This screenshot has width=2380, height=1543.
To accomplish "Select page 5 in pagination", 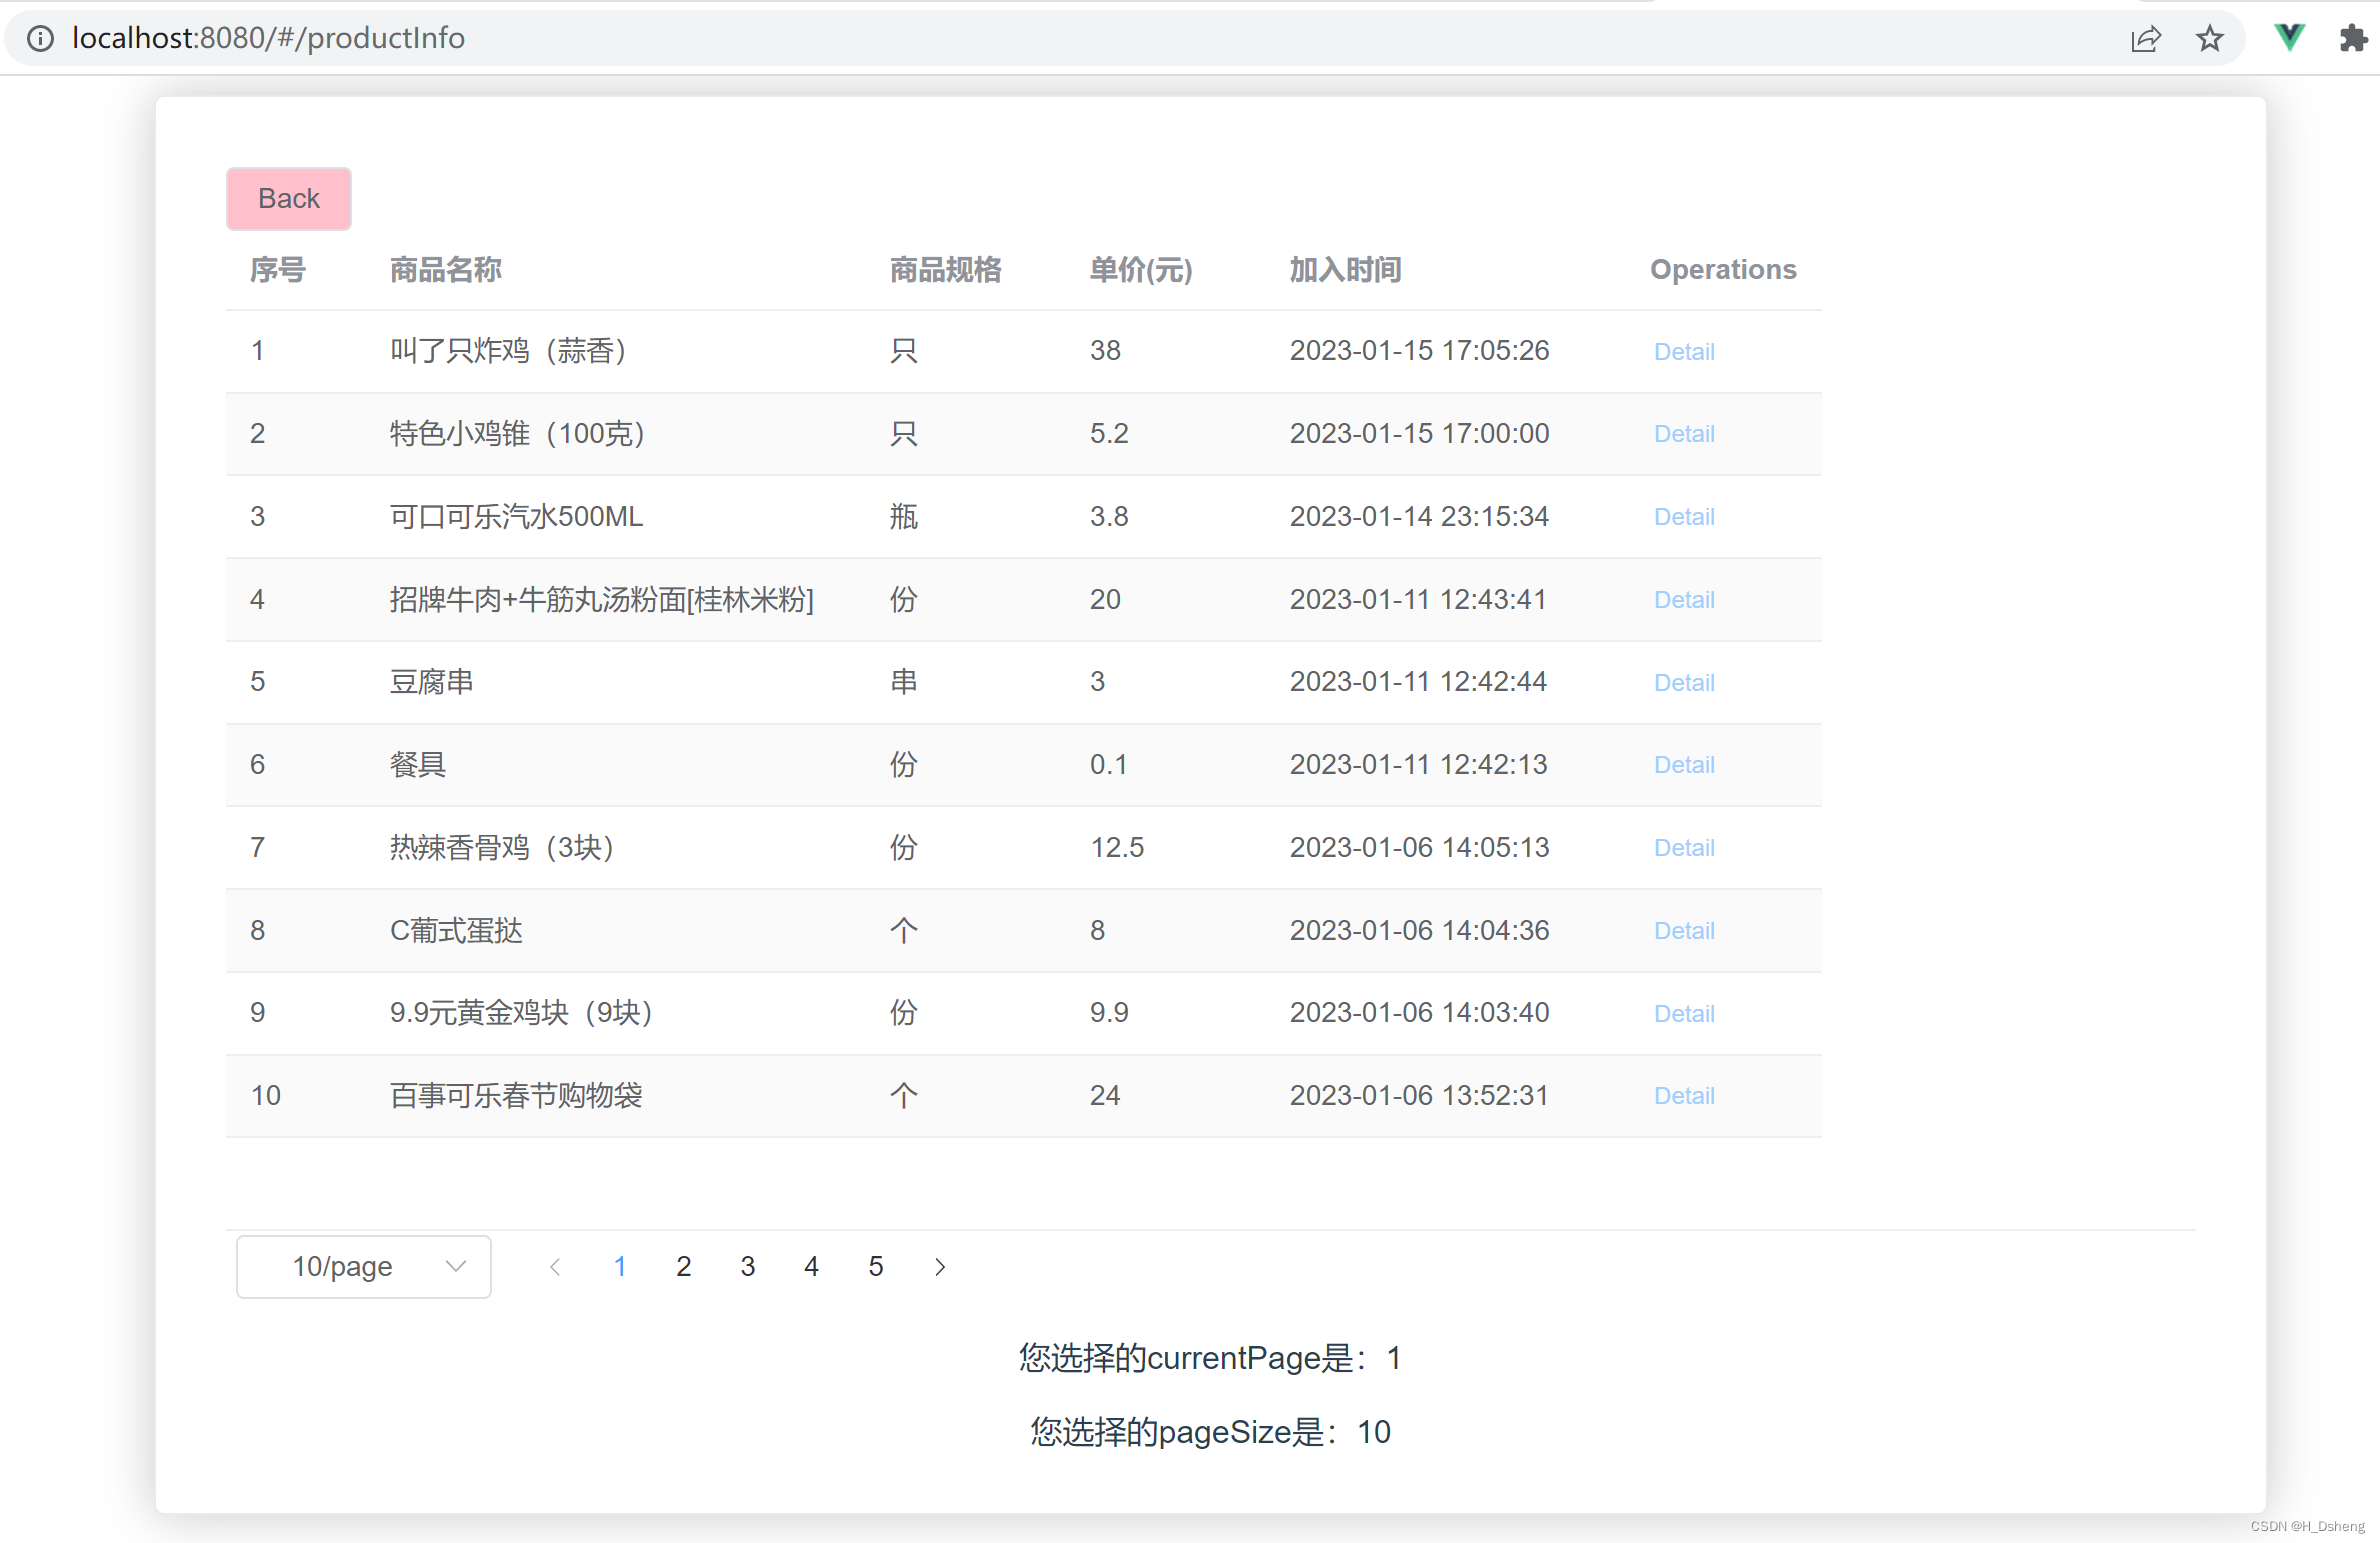I will click(x=876, y=1267).
